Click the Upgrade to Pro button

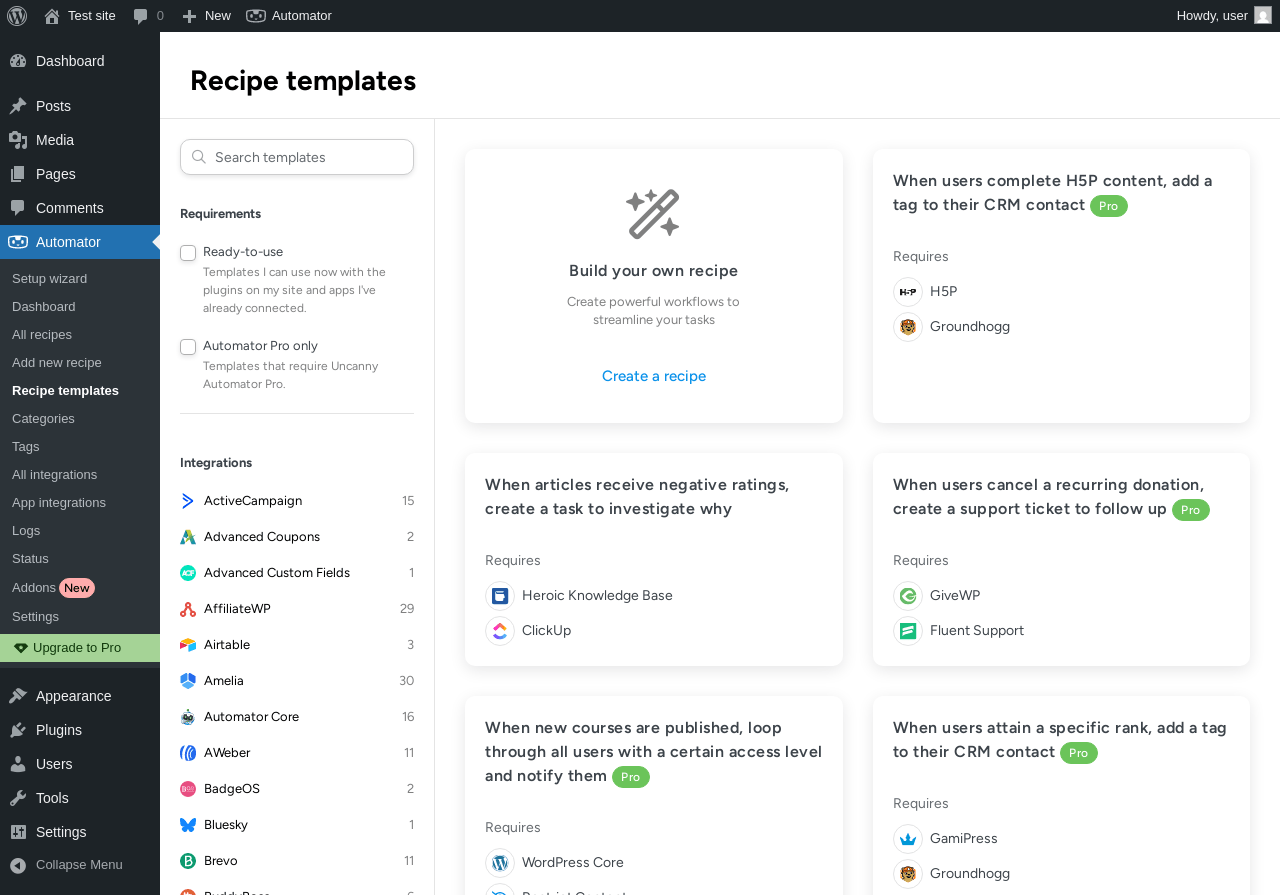(x=77, y=648)
